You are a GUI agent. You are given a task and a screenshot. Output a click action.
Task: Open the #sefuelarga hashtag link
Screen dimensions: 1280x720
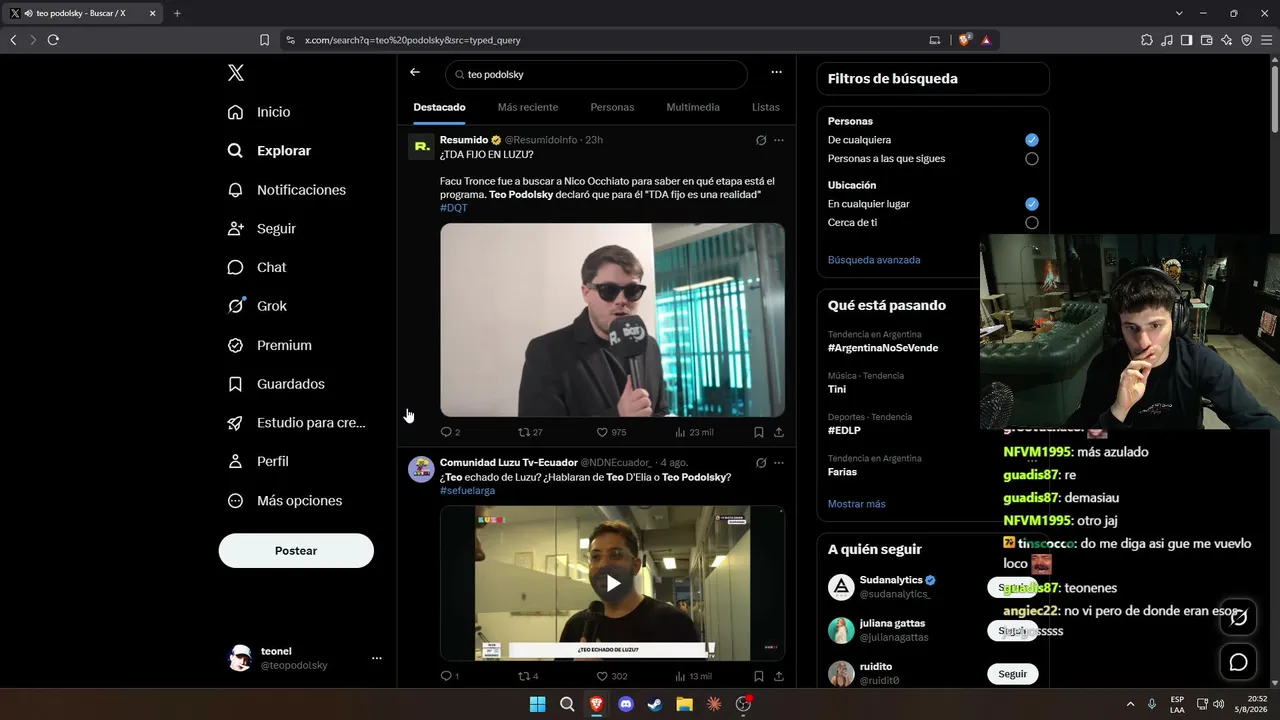(x=467, y=491)
